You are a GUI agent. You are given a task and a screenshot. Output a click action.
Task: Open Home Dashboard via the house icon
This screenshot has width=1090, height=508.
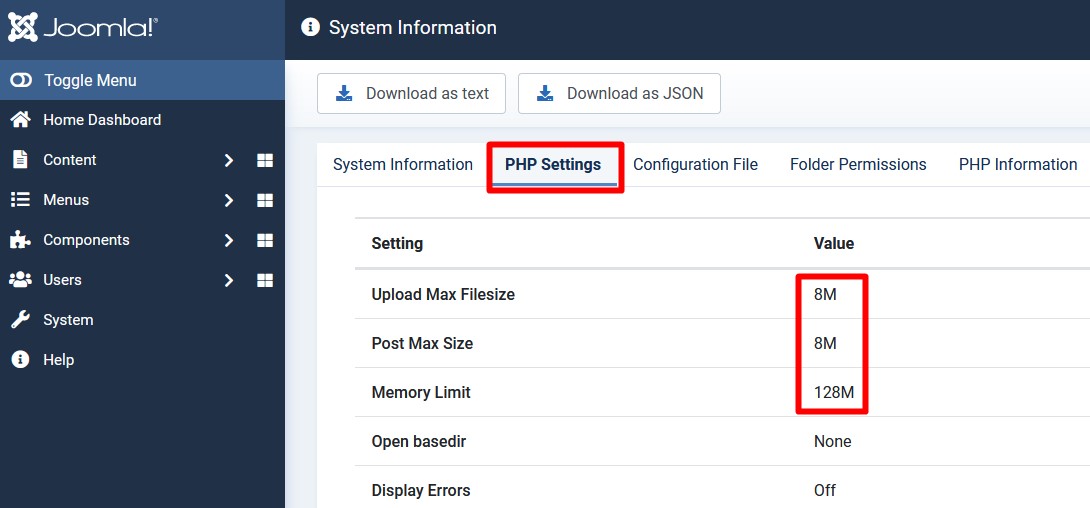coord(21,120)
